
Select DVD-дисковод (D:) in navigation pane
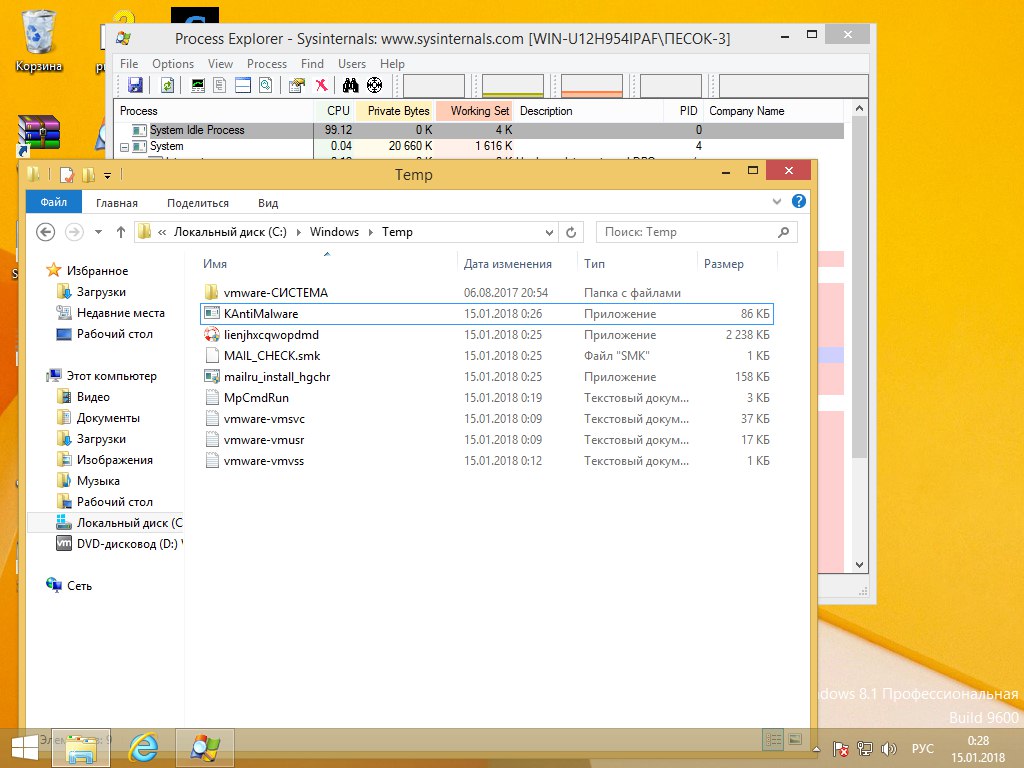click(x=120, y=543)
